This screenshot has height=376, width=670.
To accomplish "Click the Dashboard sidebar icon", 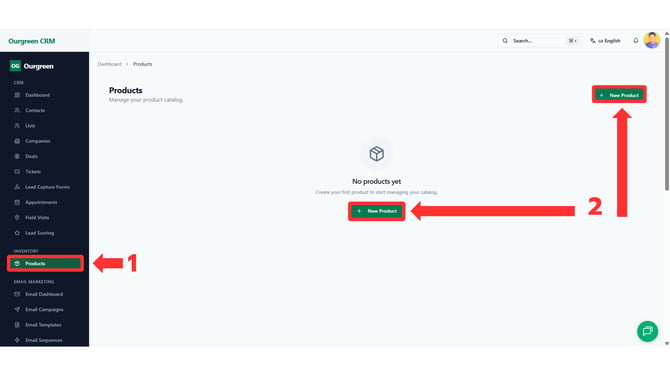I will coord(17,95).
